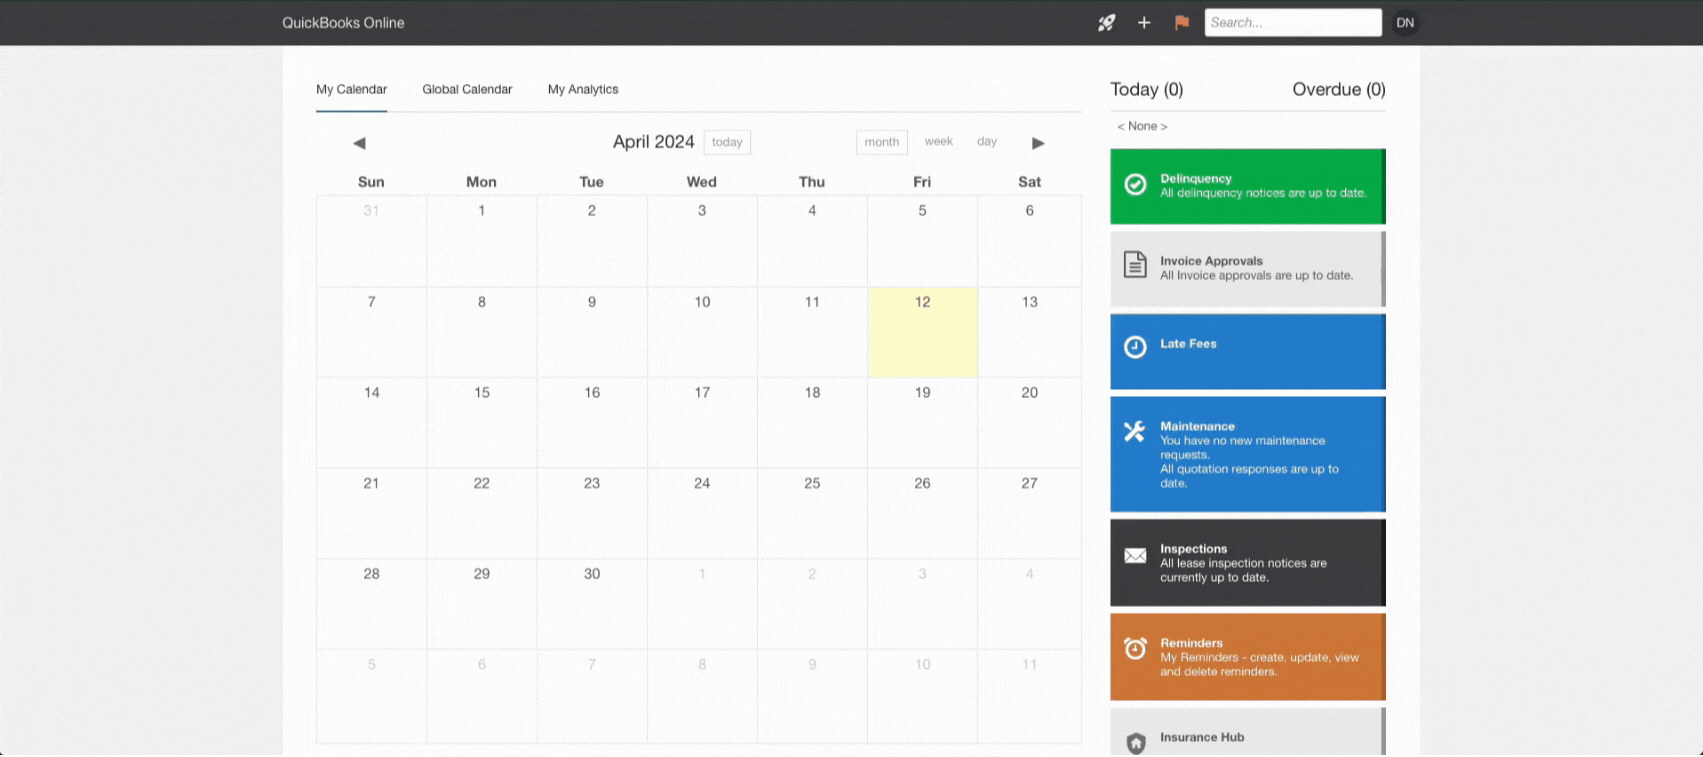Click the Late Fees clock icon

[x=1135, y=347]
